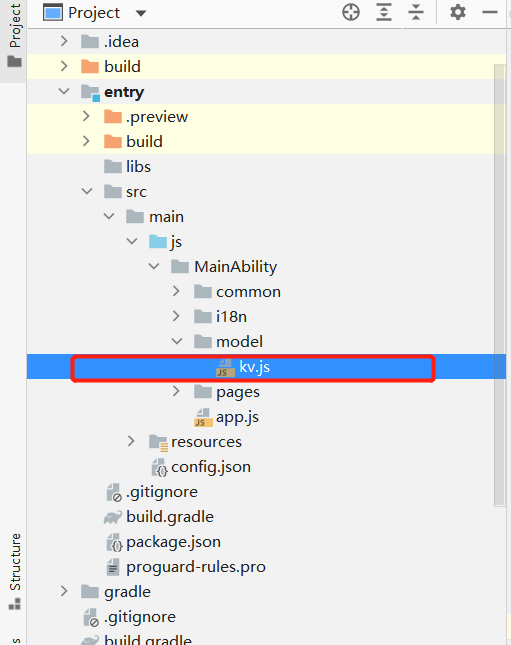Hide the Project tool window via minus icon
This screenshot has height=645, width=511.
coord(490,12)
